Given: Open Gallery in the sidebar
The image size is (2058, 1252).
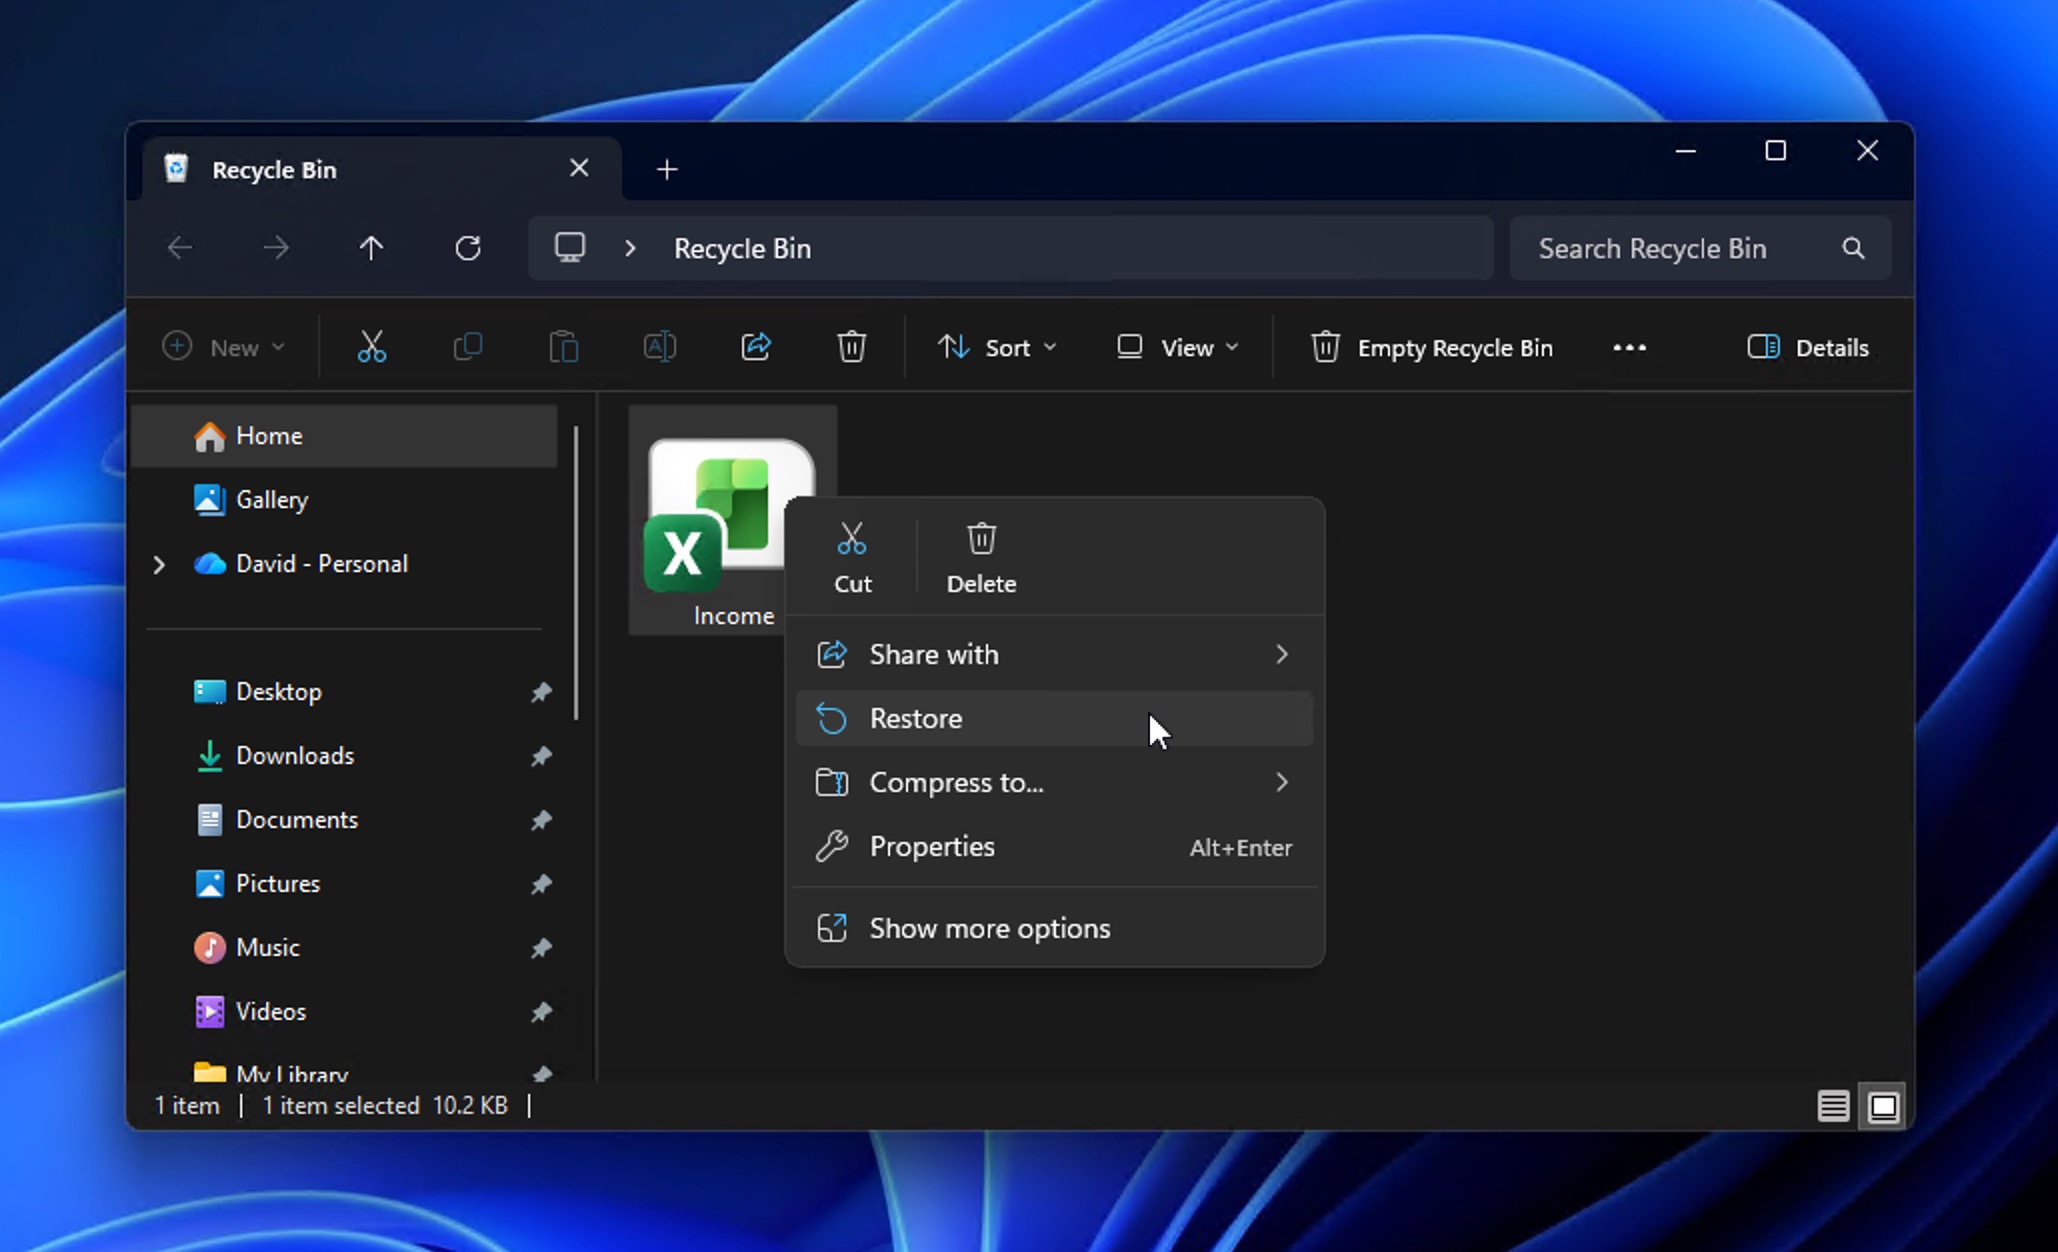Looking at the screenshot, I should click(345, 500).
